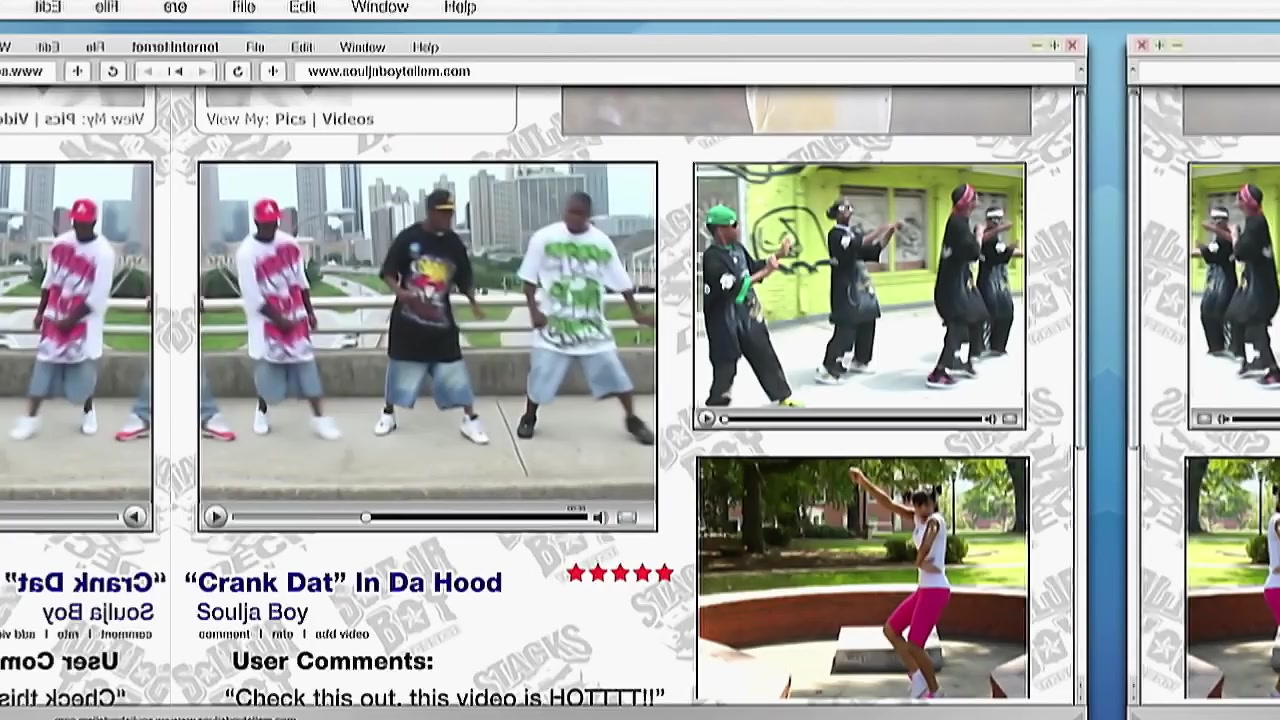Play the green wall dancers video
Screen dimensions: 1280x720
[x=706, y=420]
